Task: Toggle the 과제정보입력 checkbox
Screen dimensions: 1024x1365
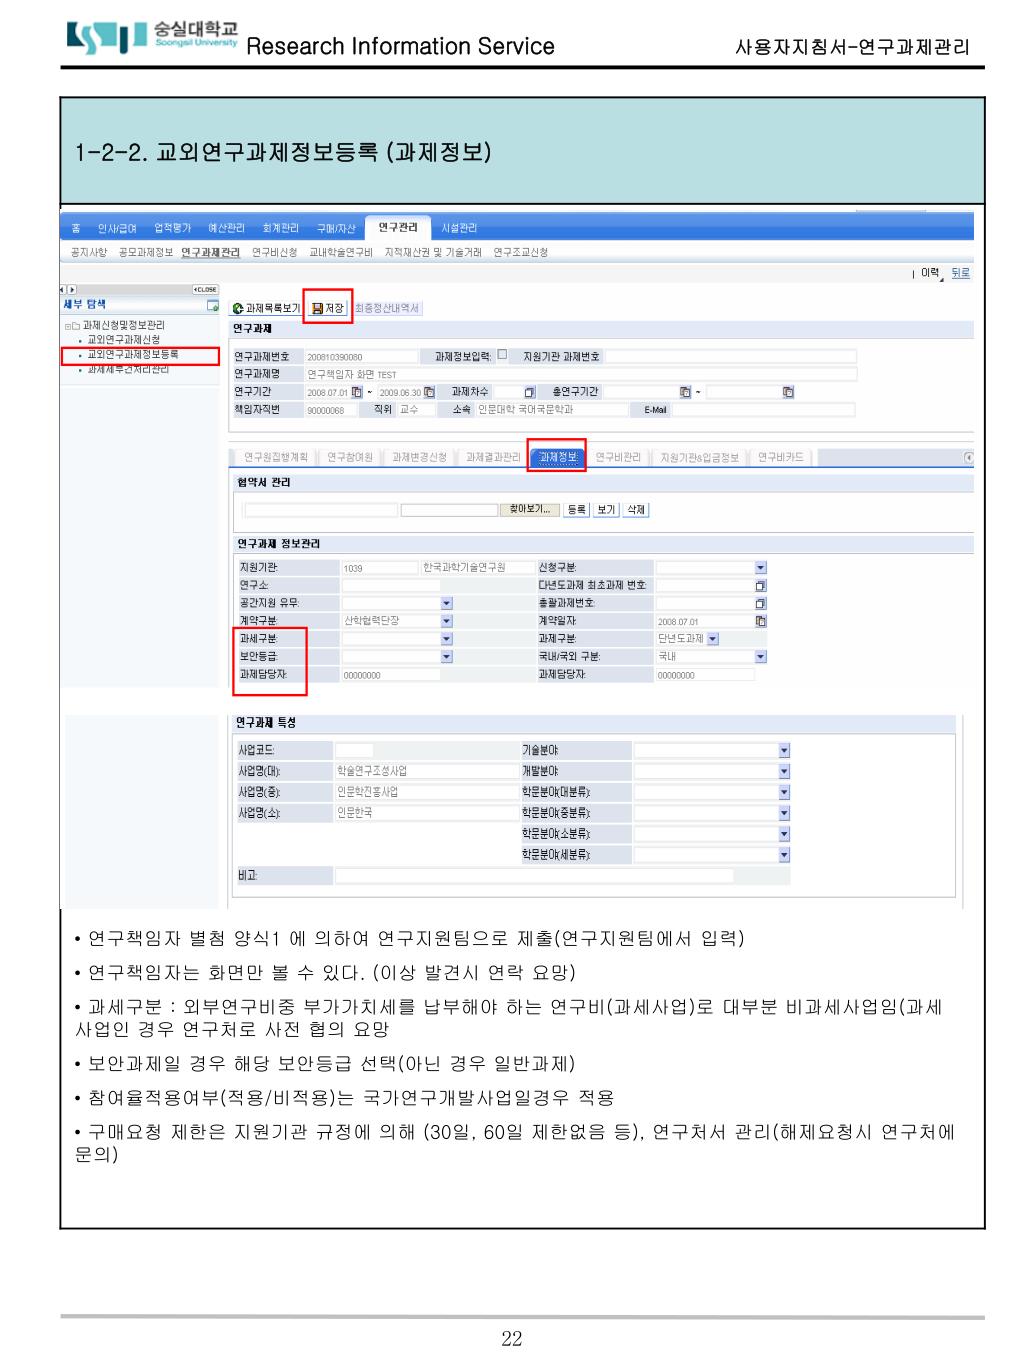Action: click(502, 354)
